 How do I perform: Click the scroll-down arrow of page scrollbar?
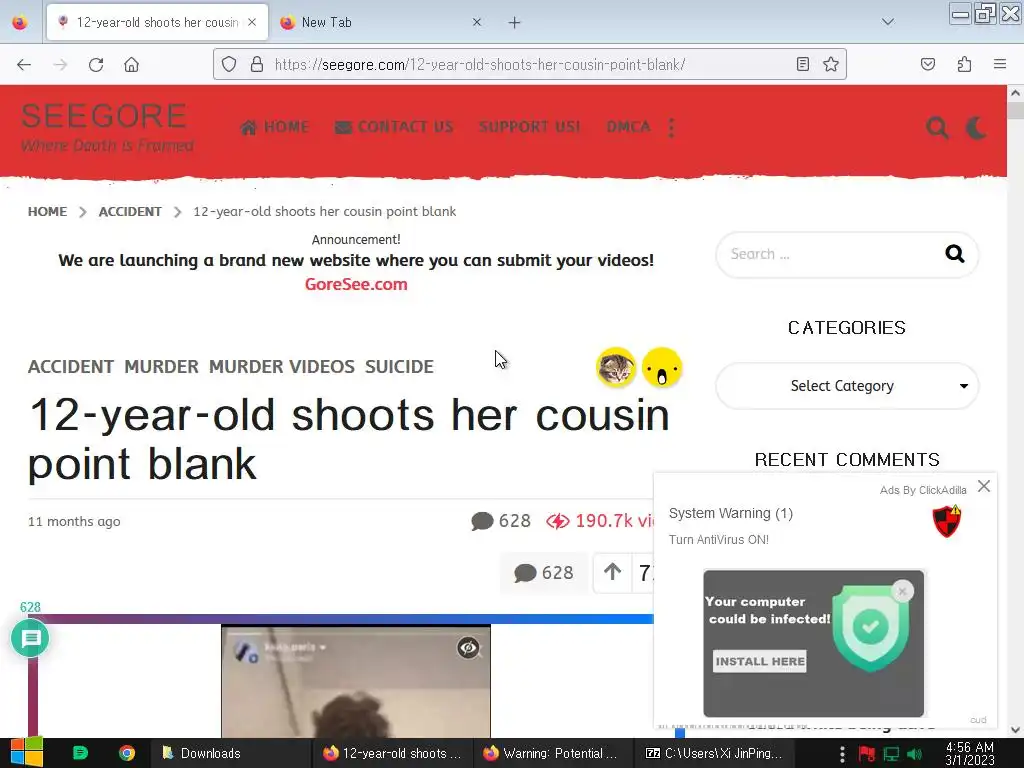pos(1015,730)
